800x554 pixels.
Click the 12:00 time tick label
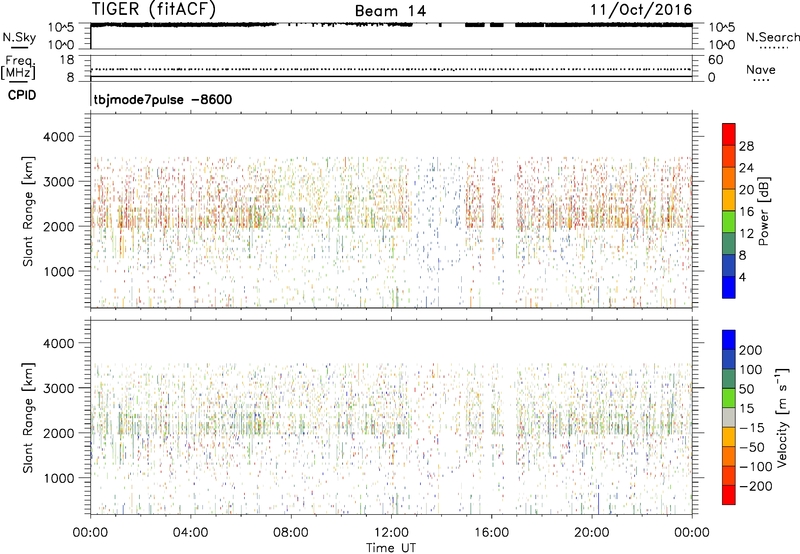[391, 533]
